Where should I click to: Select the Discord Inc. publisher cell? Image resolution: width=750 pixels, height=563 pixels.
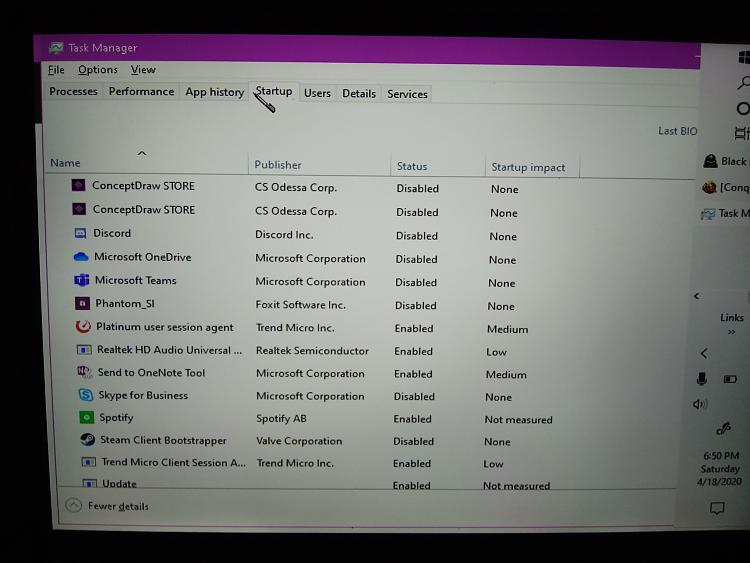tap(284, 235)
